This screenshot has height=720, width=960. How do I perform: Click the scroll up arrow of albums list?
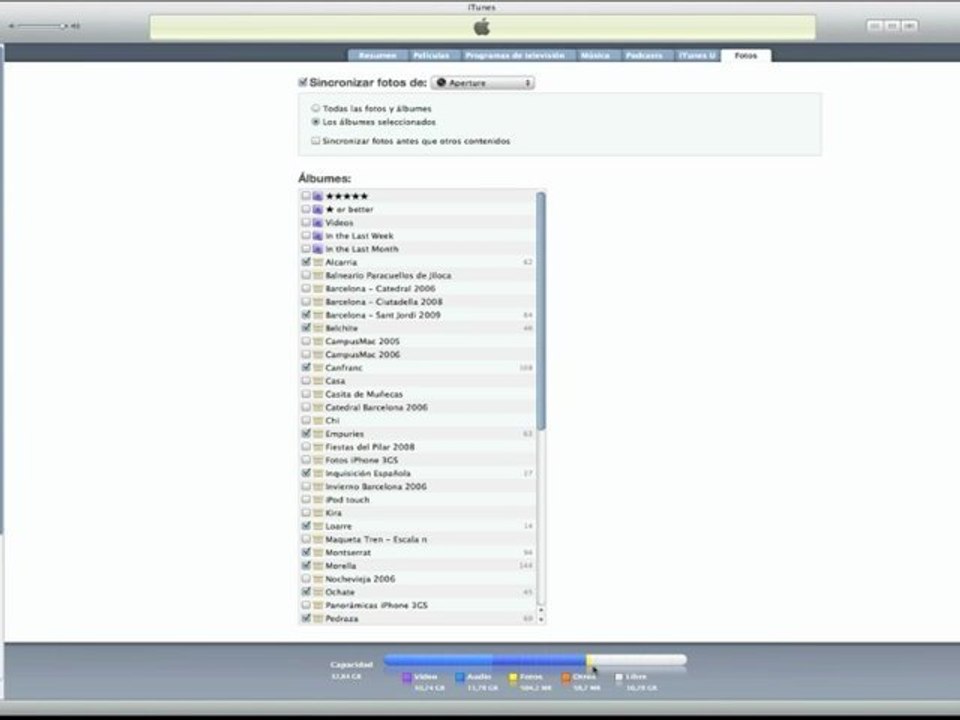(541, 610)
